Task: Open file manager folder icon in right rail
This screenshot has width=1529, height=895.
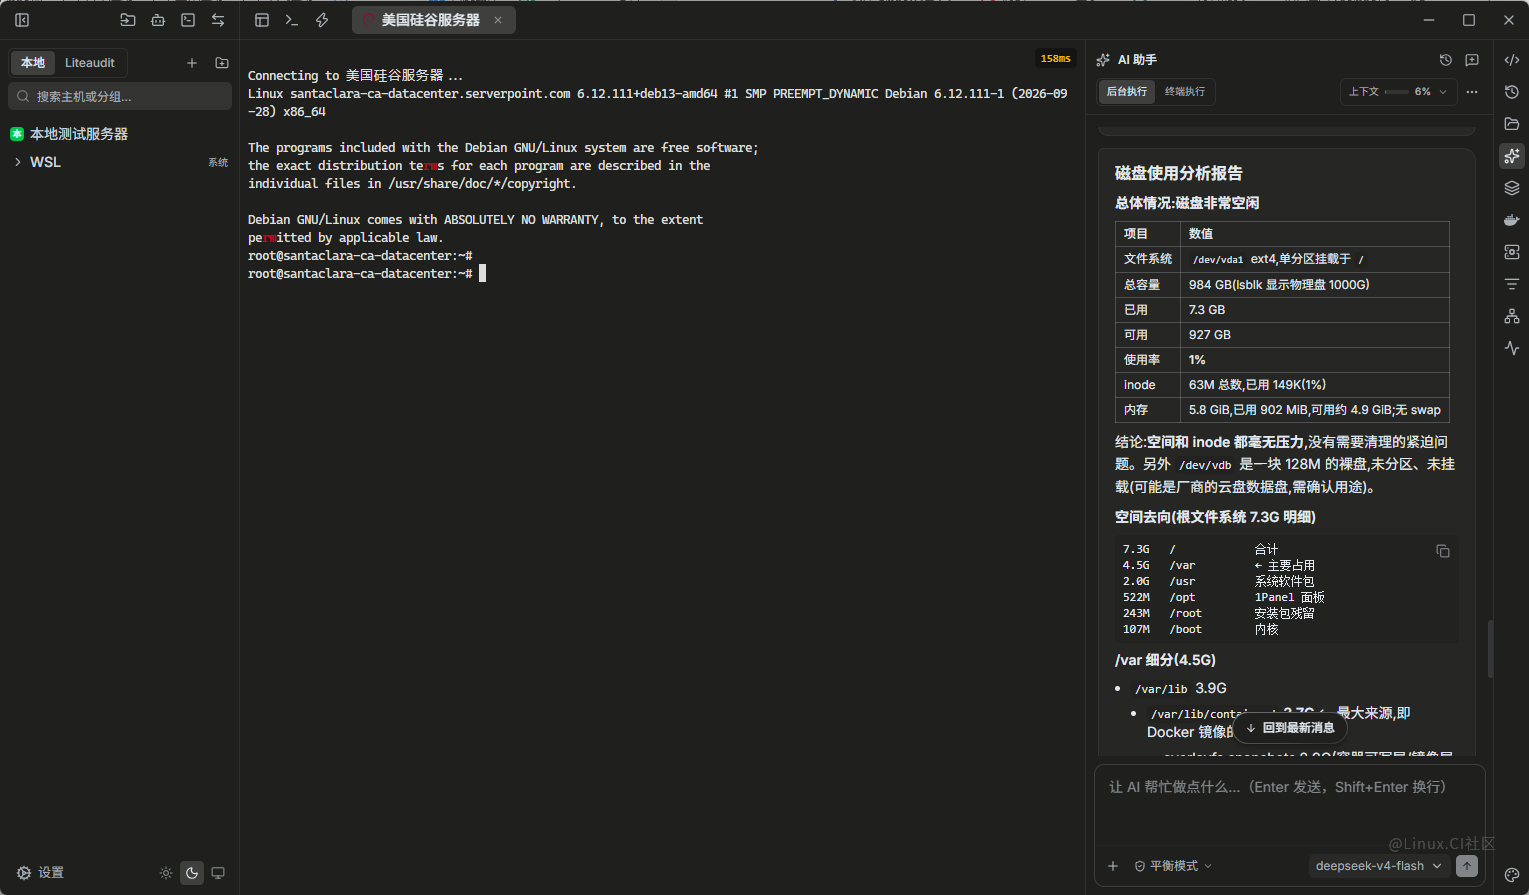Action: 1512,124
